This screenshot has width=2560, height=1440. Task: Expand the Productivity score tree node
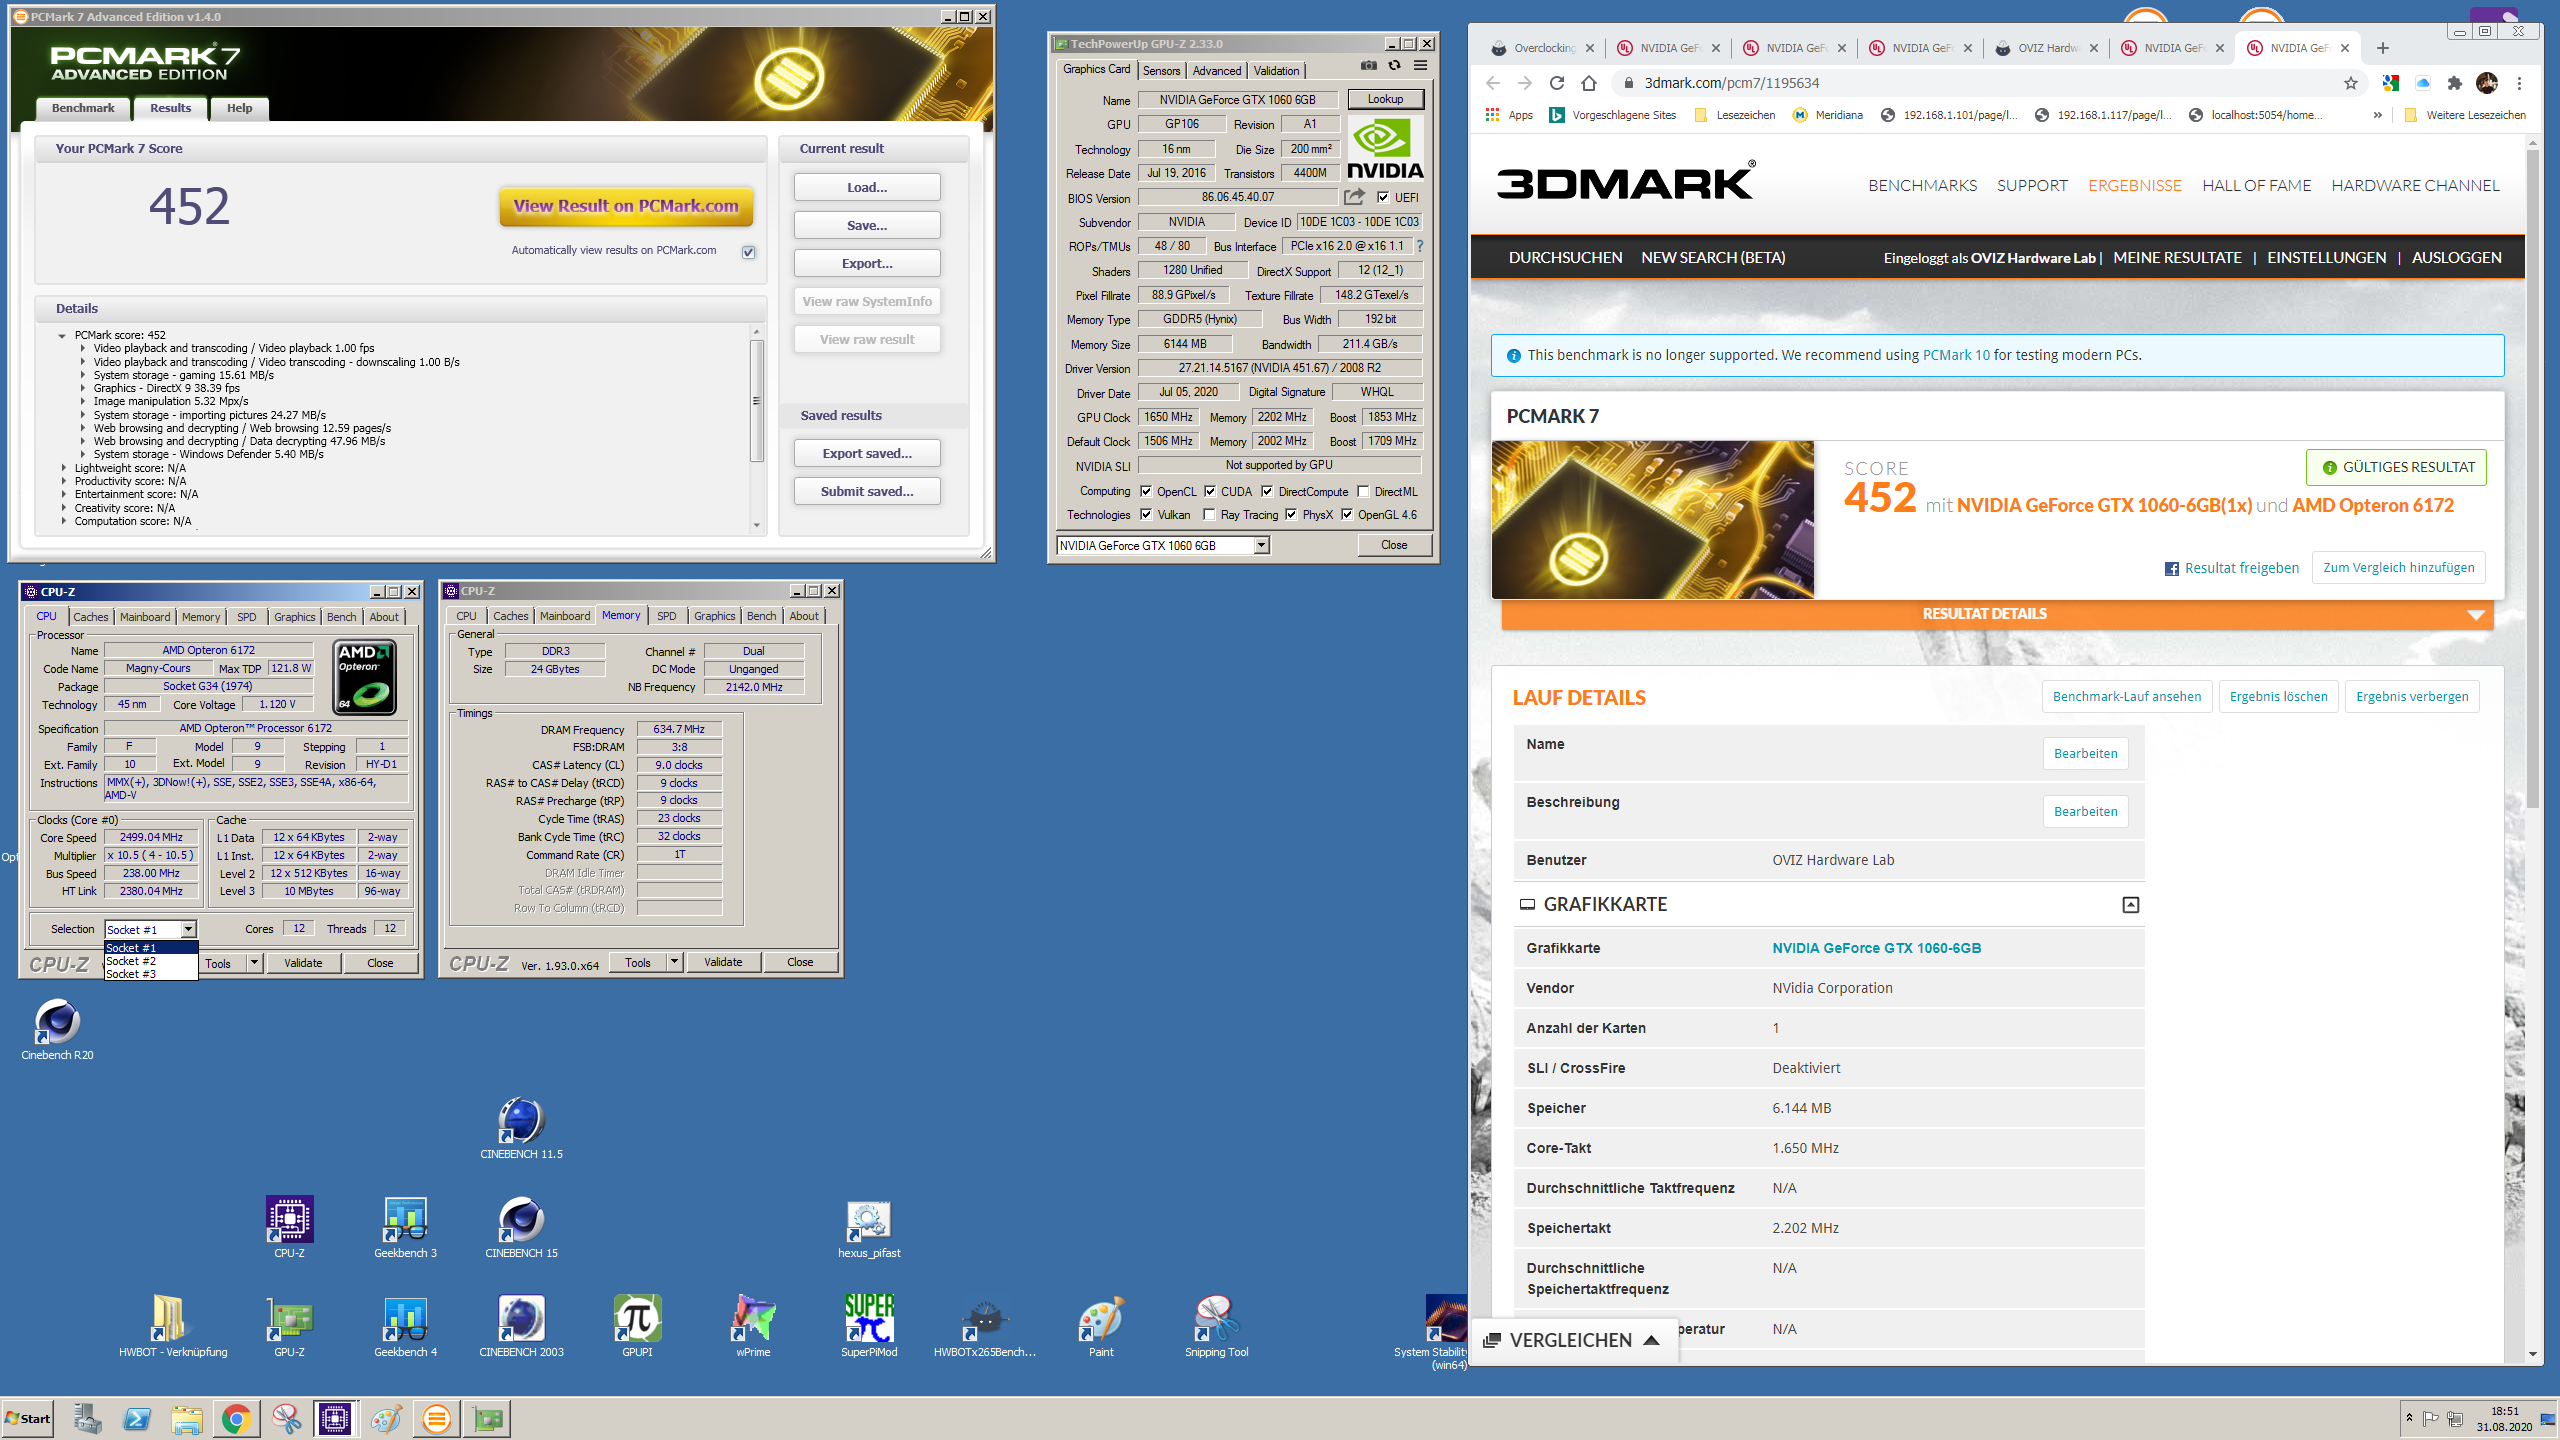[x=64, y=481]
